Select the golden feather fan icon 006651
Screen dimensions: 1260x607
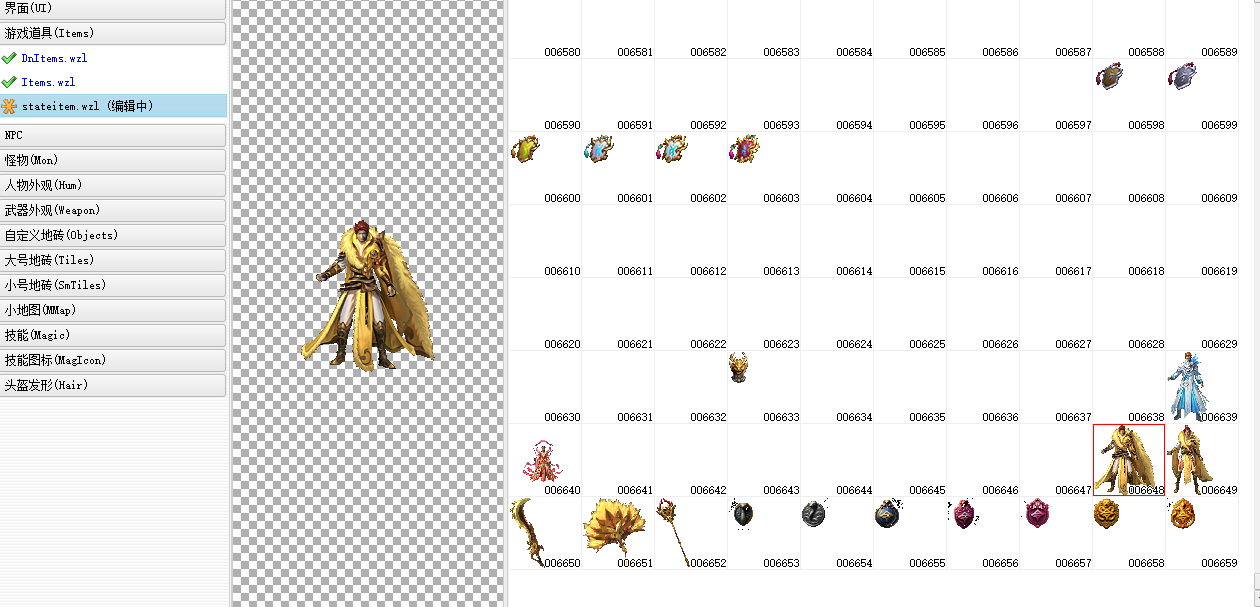click(x=606, y=529)
